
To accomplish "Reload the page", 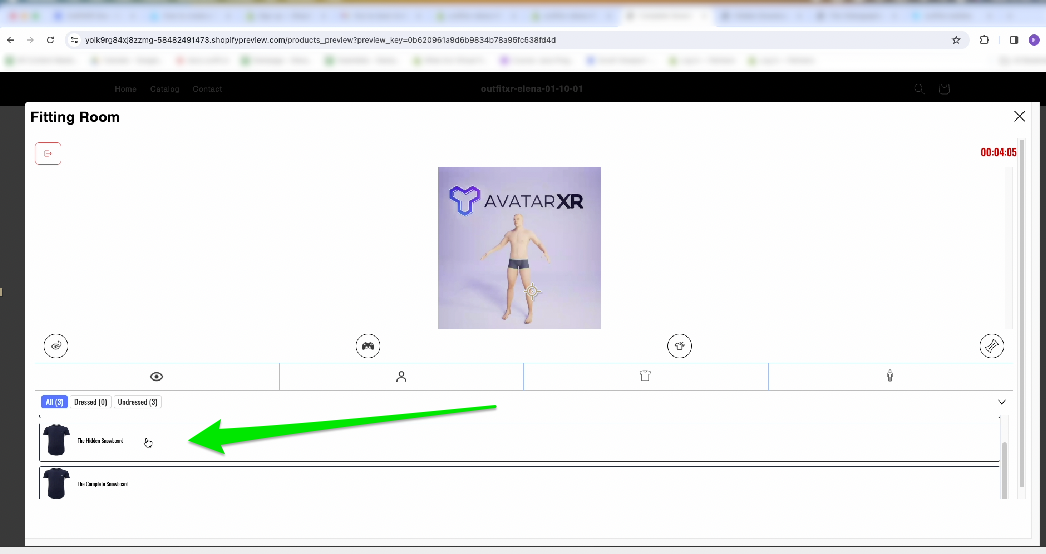I will (50, 40).
